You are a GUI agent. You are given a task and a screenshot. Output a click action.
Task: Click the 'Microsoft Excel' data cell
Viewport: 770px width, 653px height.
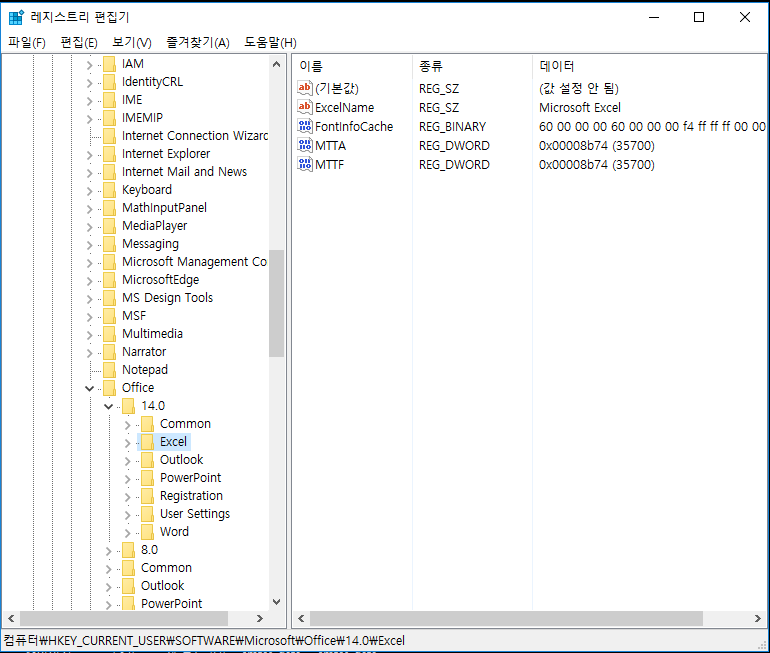point(579,108)
